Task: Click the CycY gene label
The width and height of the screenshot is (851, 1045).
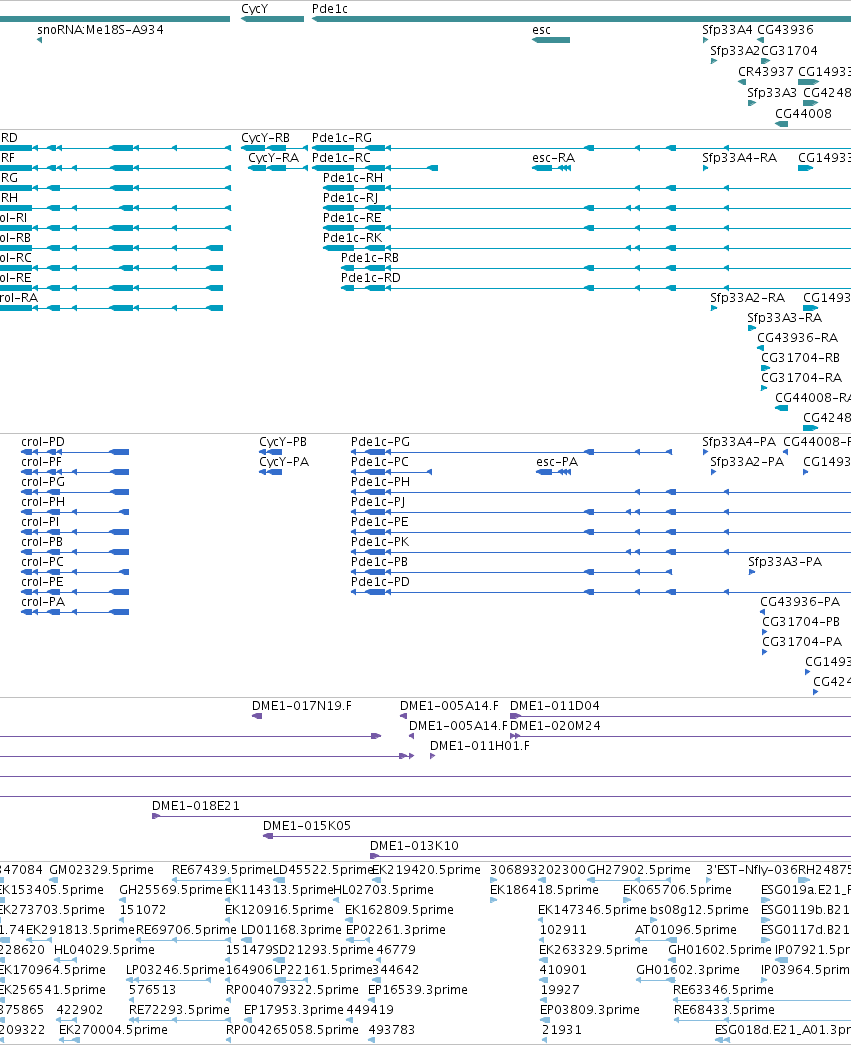Action: 254,9
